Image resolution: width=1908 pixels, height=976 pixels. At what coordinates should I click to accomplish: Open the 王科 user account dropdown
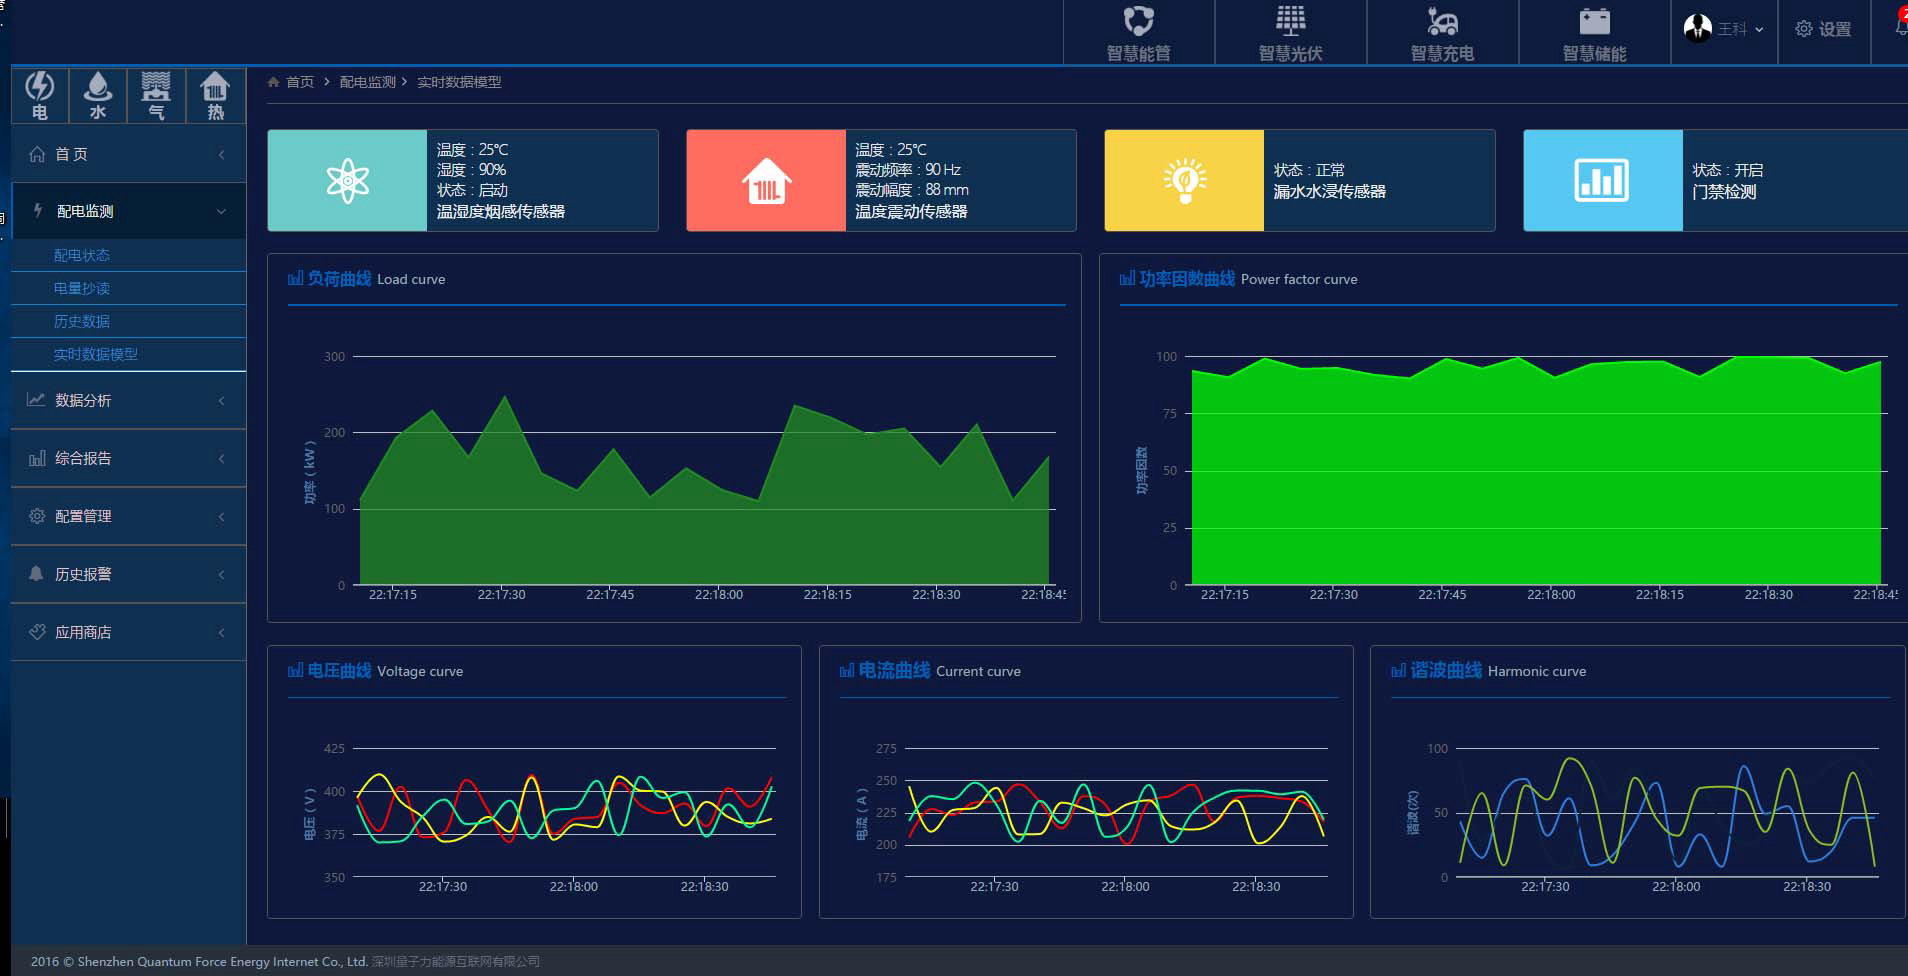click(x=1724, y=29)
